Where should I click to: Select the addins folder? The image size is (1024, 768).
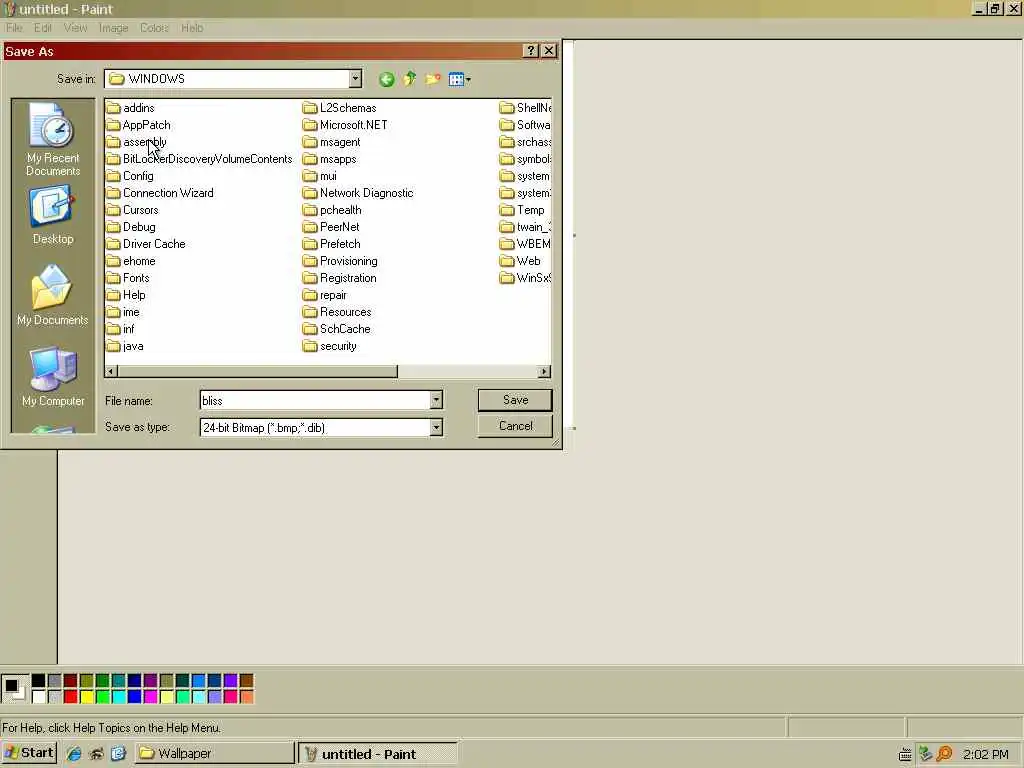coord(131,108)
